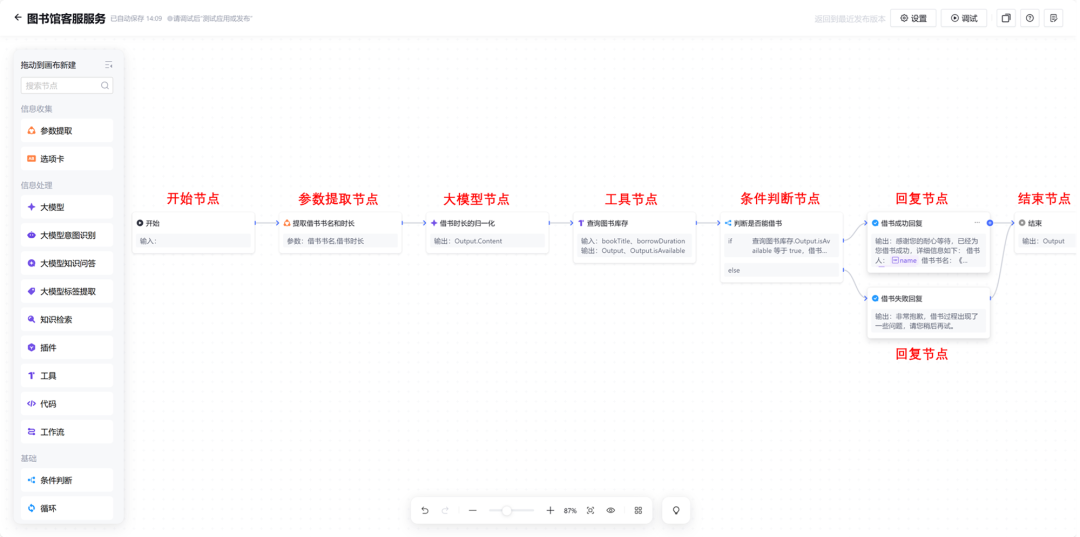1080x537 pixels.
Task: Select the 大模型意图识别 sidebar node
Action: (x=67, y=235)
